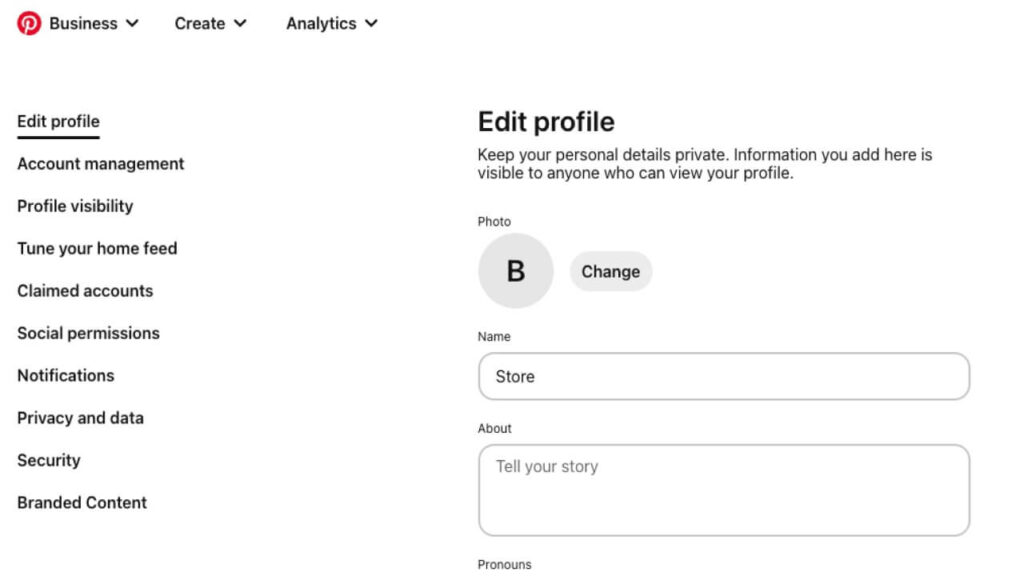Open Notifications settings
The height and width of the screenshot is (576, 1024).
66,376
